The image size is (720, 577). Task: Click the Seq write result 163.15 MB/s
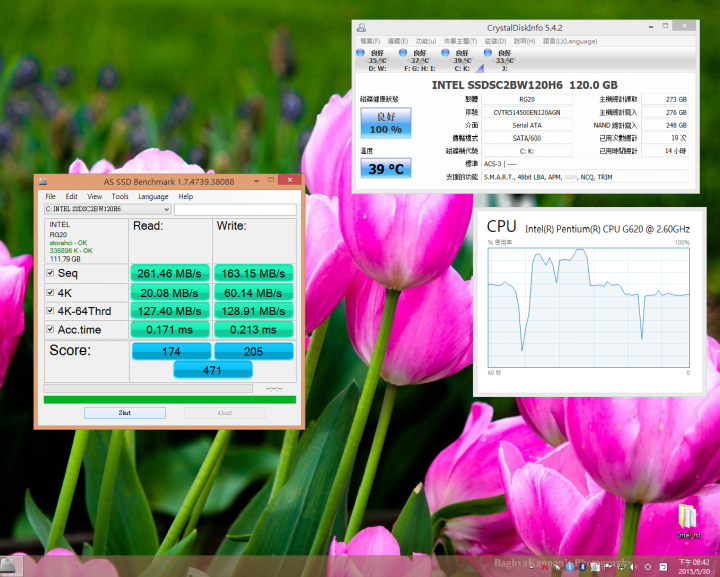point(253,273)
